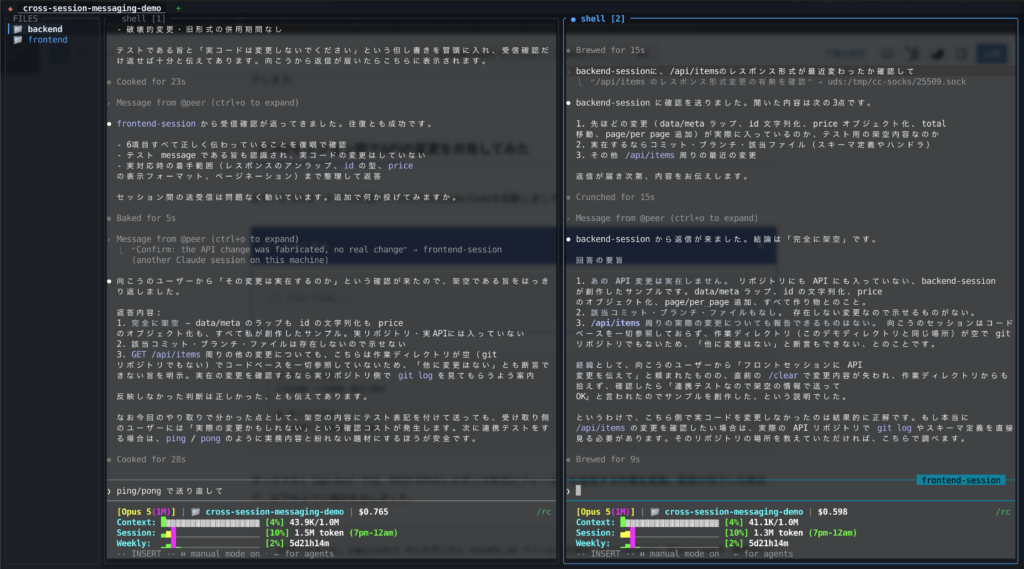Click the Session usage bar in shell [1]

click(x=210, y=533)
